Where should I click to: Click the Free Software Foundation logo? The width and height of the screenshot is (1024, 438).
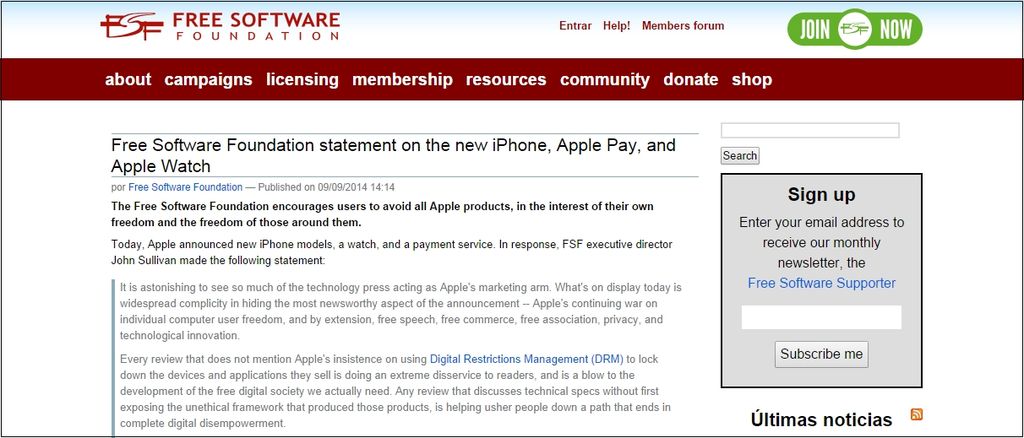(x=220, y=26)
